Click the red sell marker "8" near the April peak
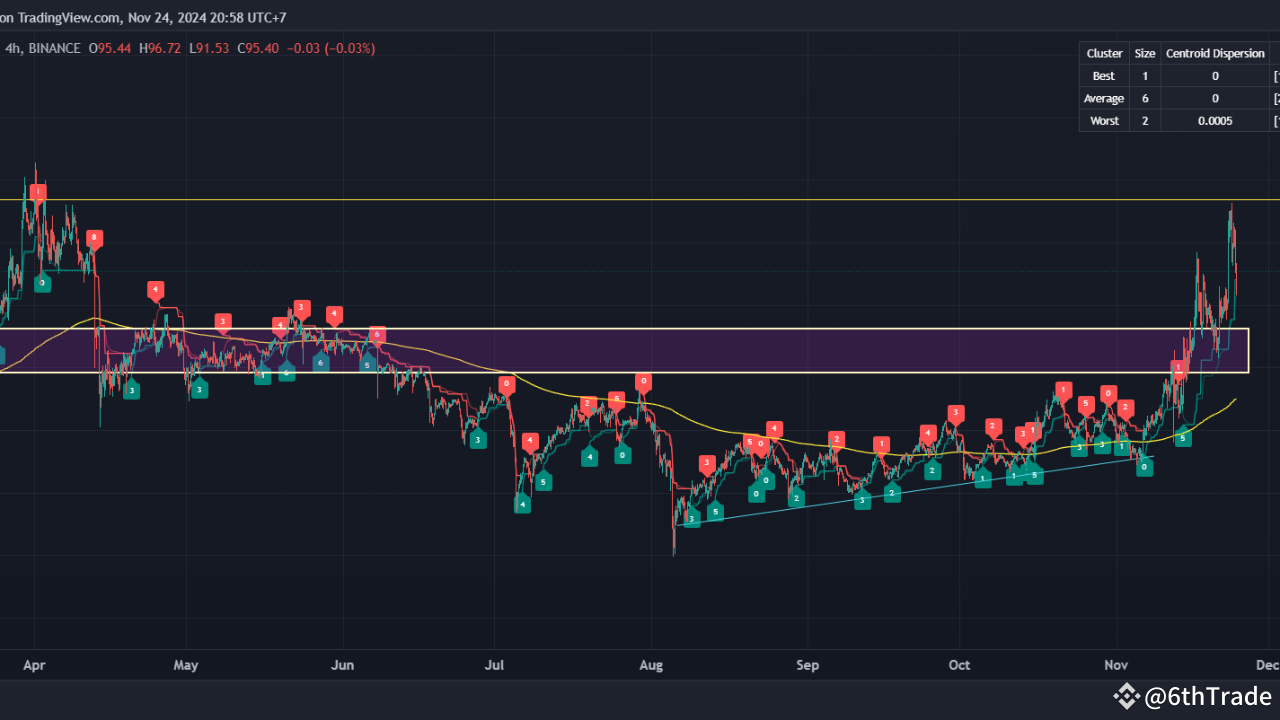1280x720 pixels. point(95,238)
